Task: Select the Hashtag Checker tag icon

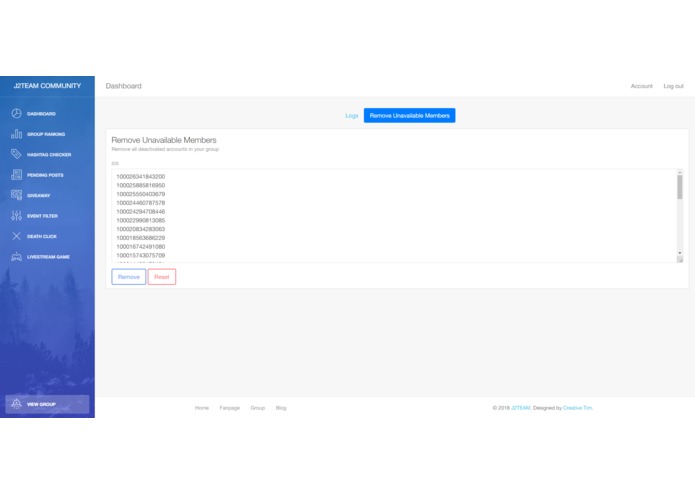Action: click(x=16, y=154)
